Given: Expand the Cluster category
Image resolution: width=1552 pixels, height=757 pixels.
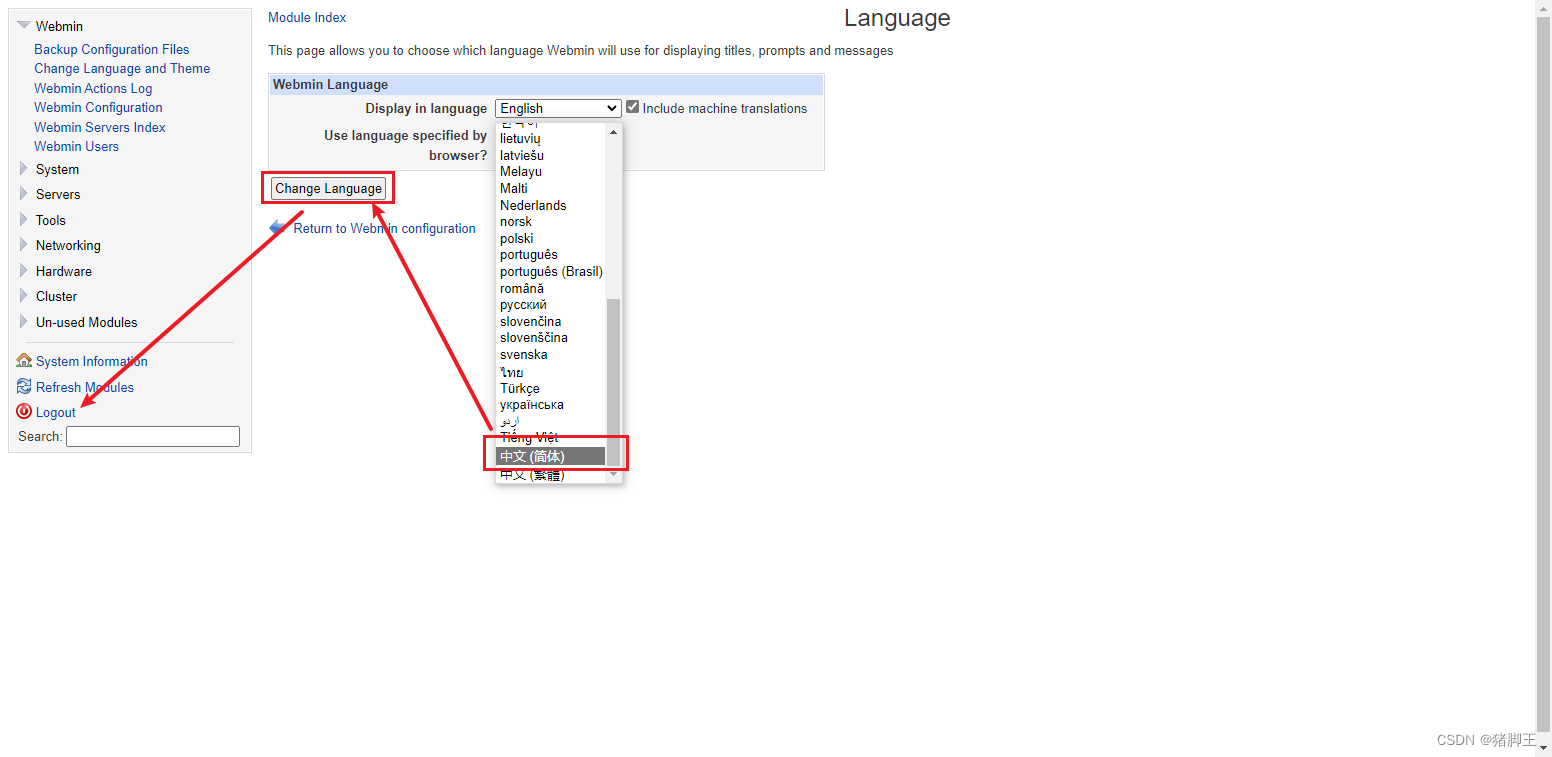Looking at the screenshot, I should tap(24, 296).
